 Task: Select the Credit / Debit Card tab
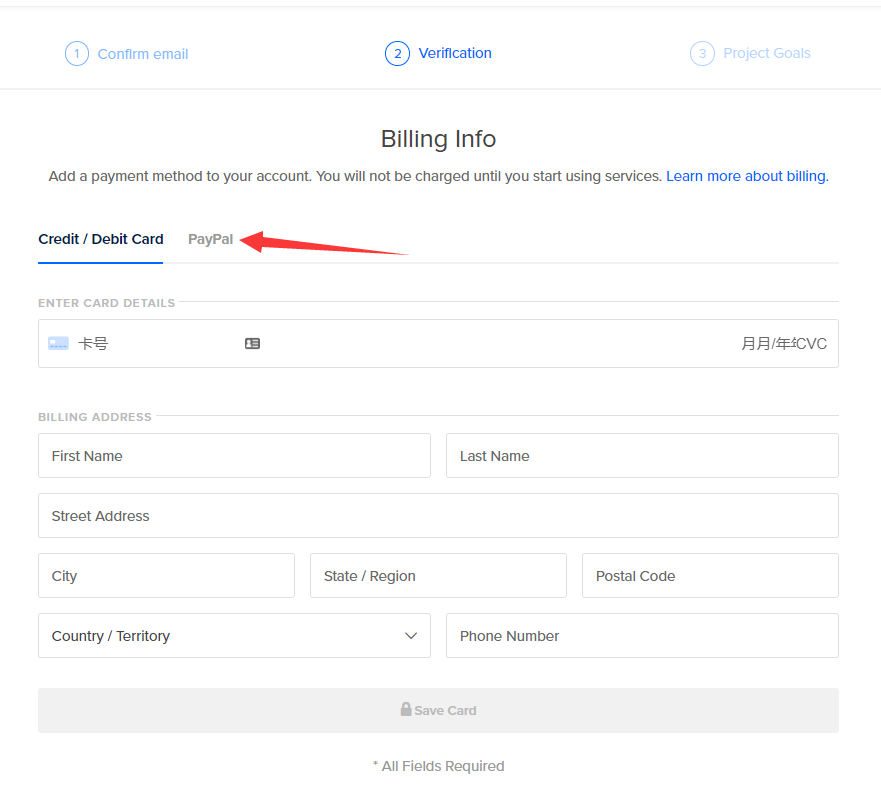(100, 239)
